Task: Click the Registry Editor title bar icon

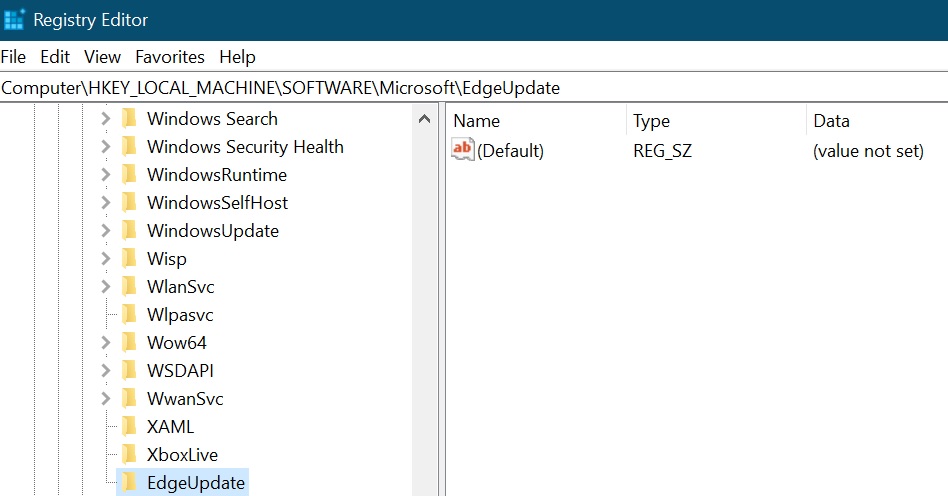Action: (x=13, y=19)
